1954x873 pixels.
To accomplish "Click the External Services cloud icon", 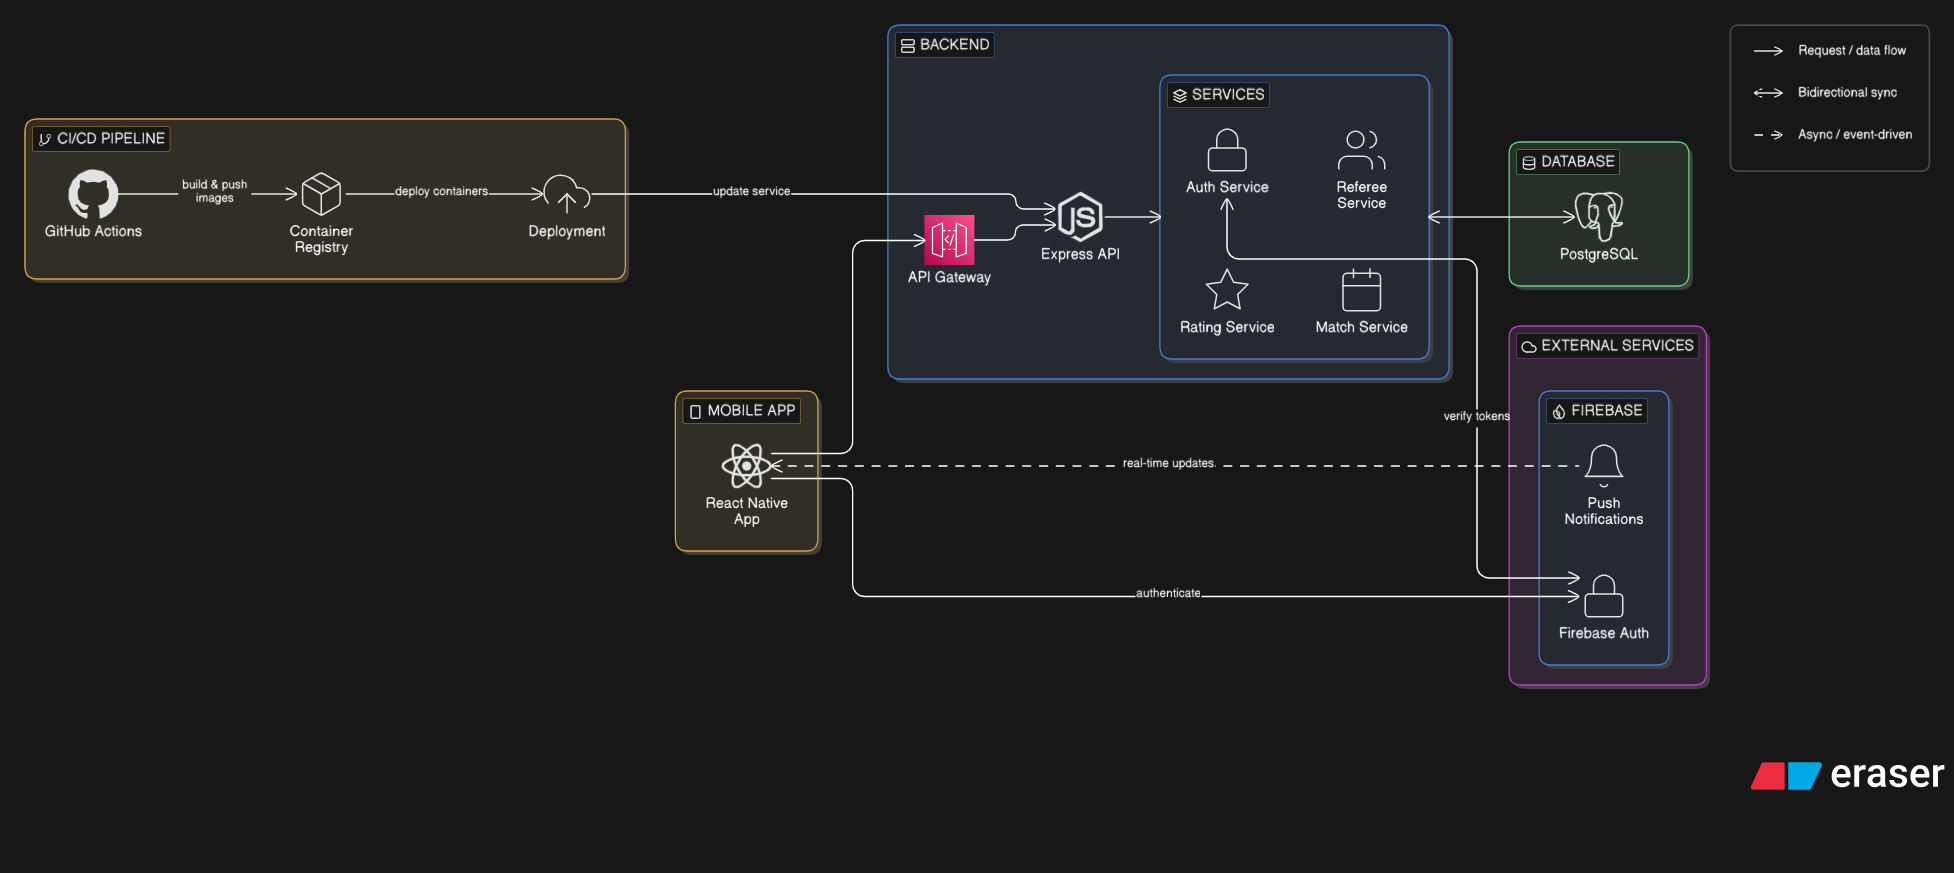I will [1529, 346].
